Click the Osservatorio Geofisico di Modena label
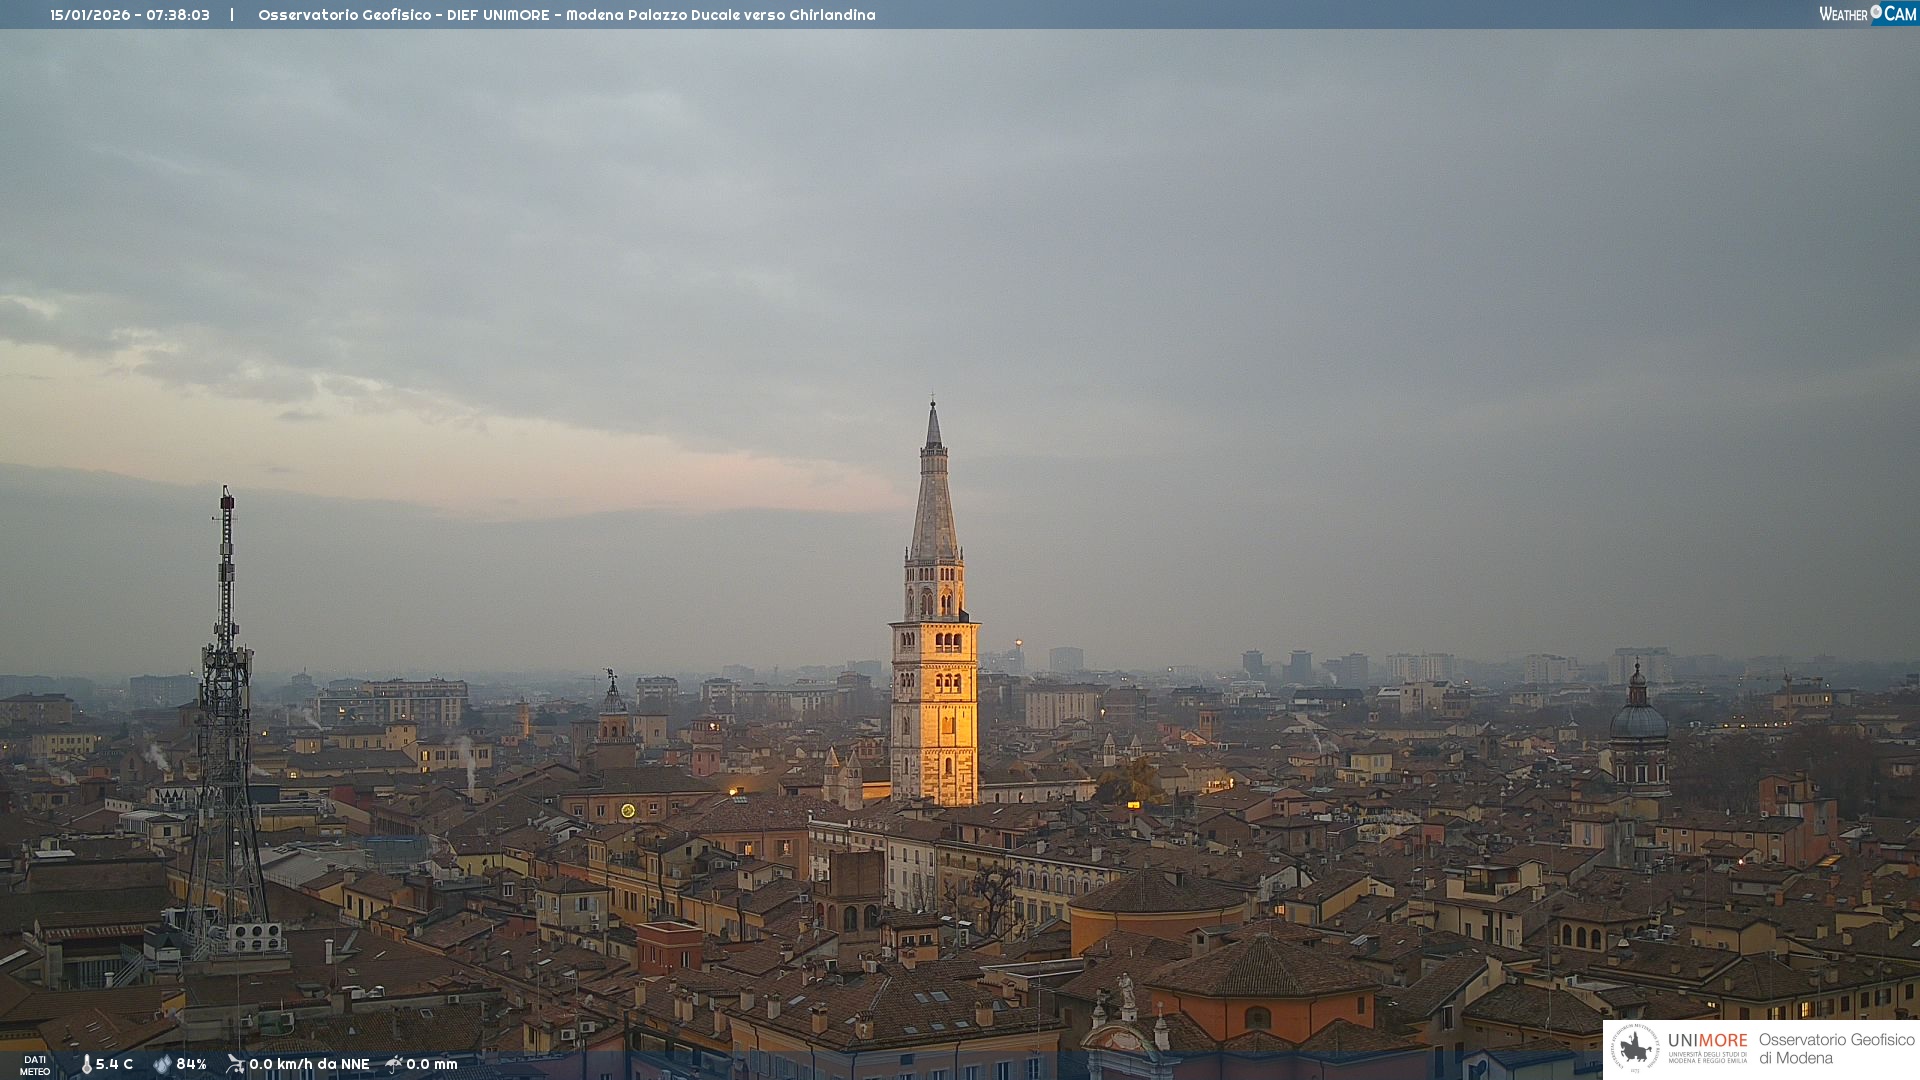1920x1080 pixels. (1836, 1048)
